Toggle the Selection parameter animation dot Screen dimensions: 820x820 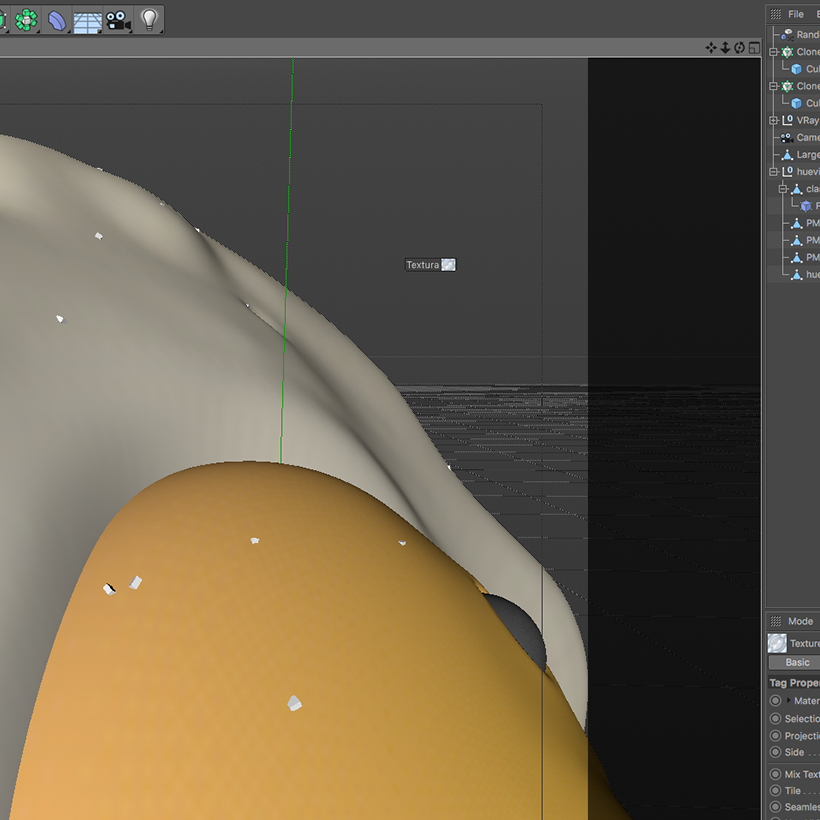[x=775, y=718]
